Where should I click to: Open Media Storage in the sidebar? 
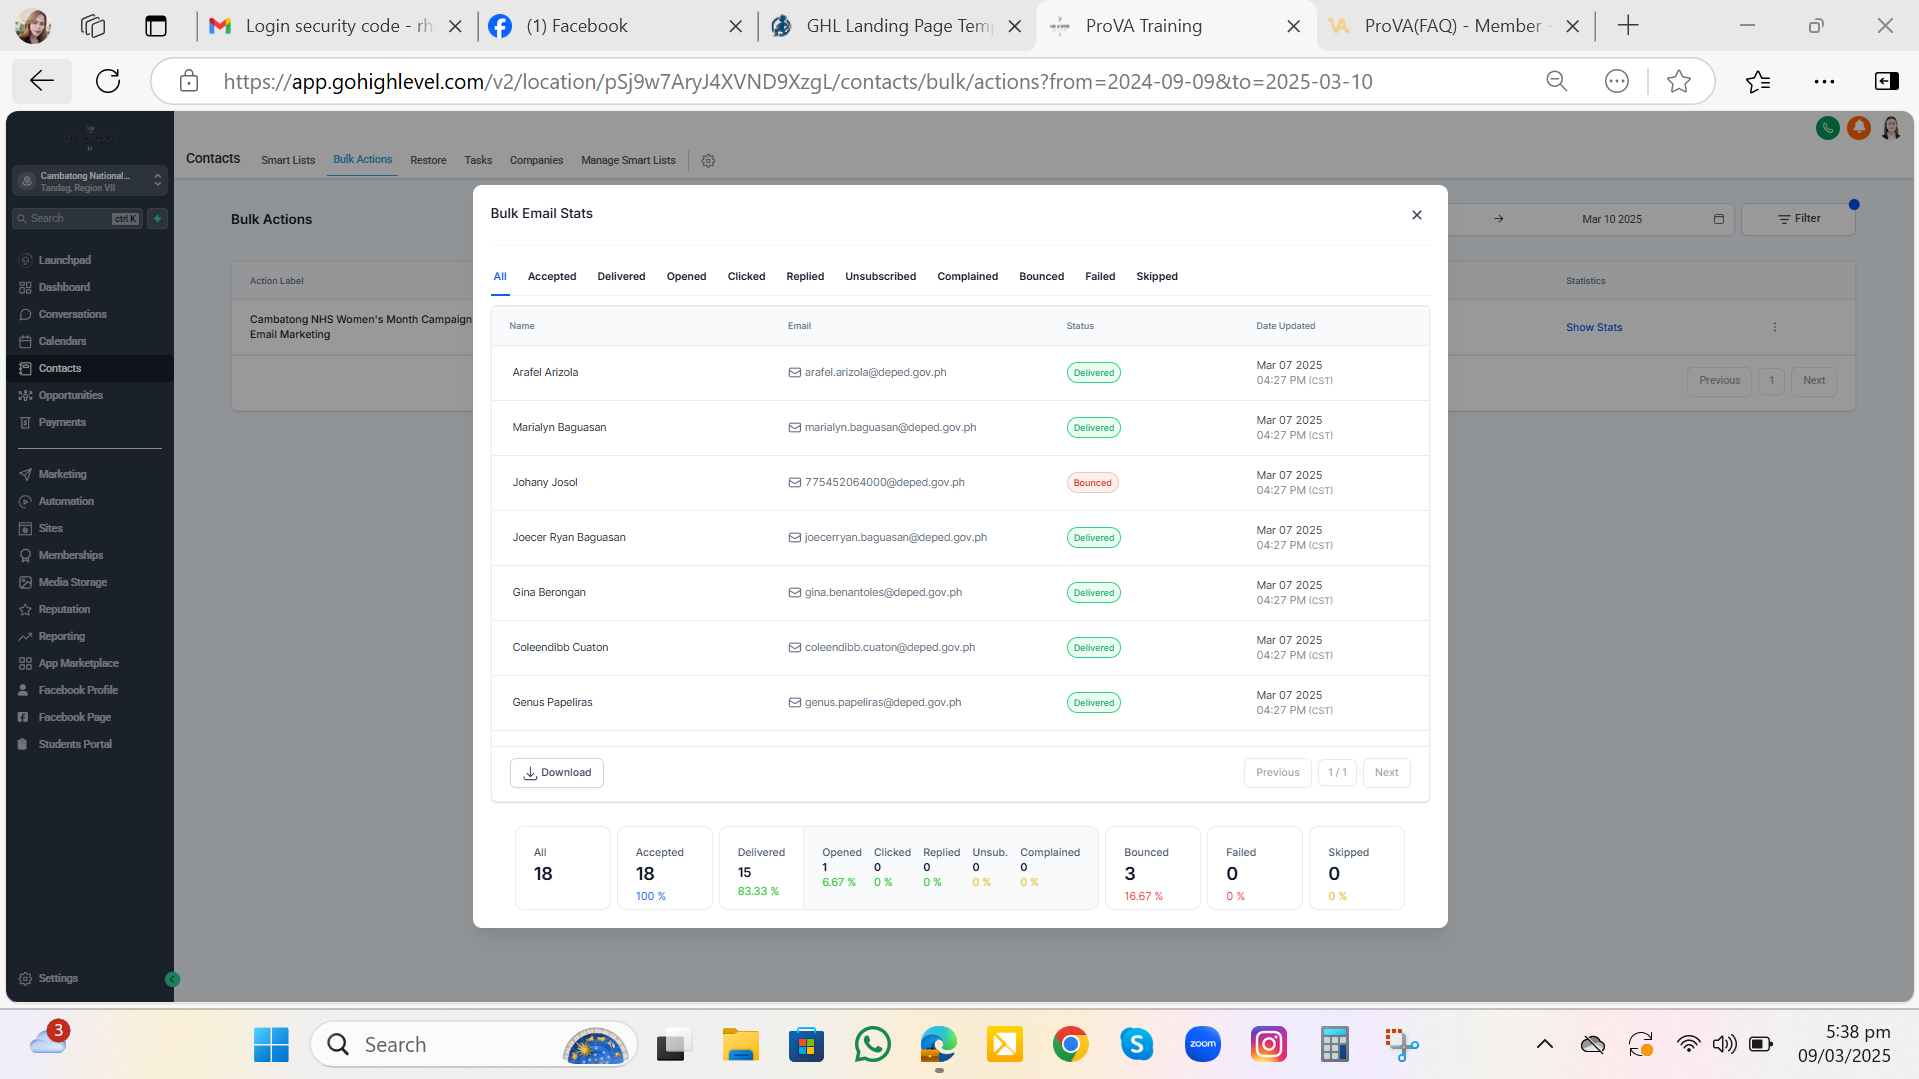tap(72, 582)
